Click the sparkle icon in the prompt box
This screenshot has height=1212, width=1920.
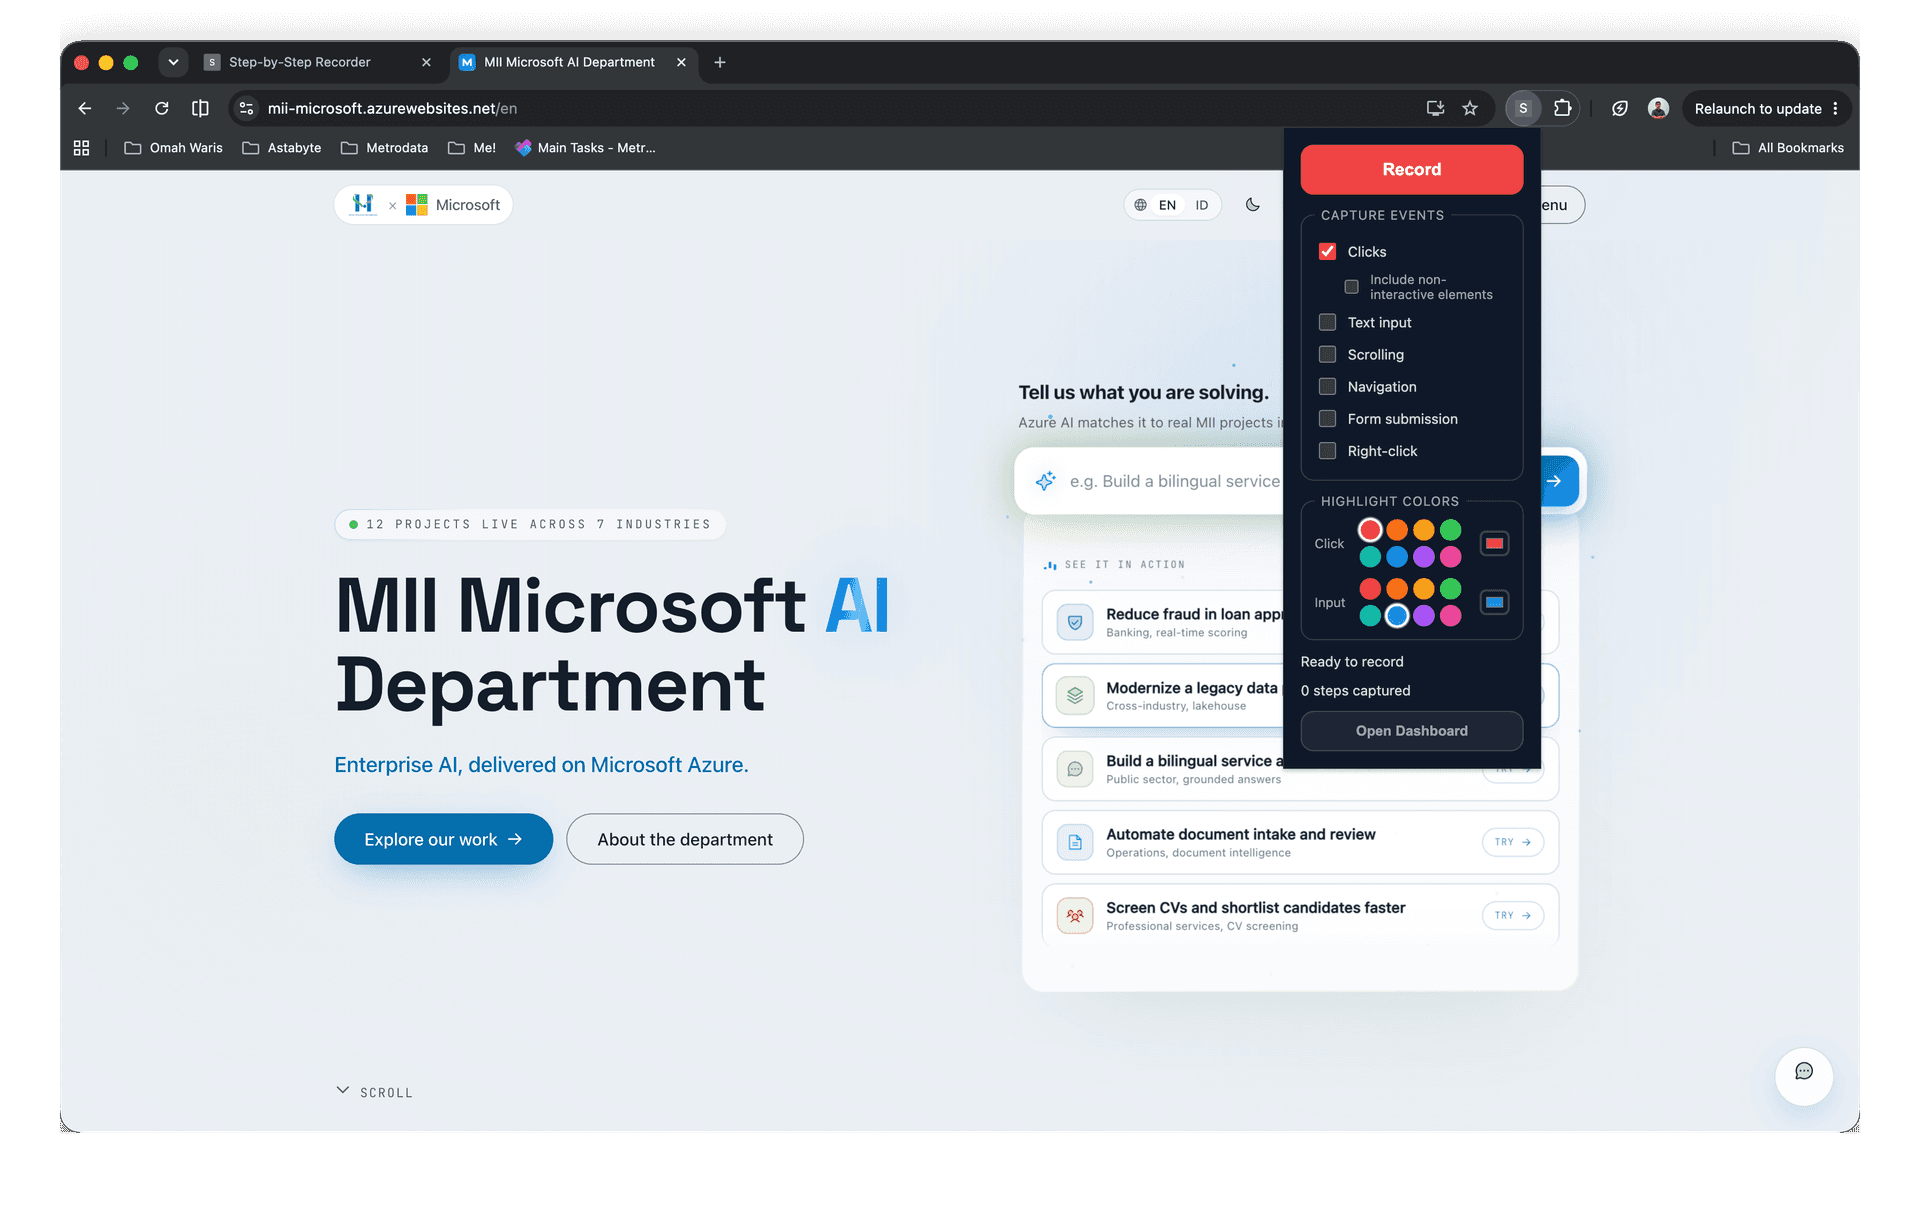(x=1046, y=481)
